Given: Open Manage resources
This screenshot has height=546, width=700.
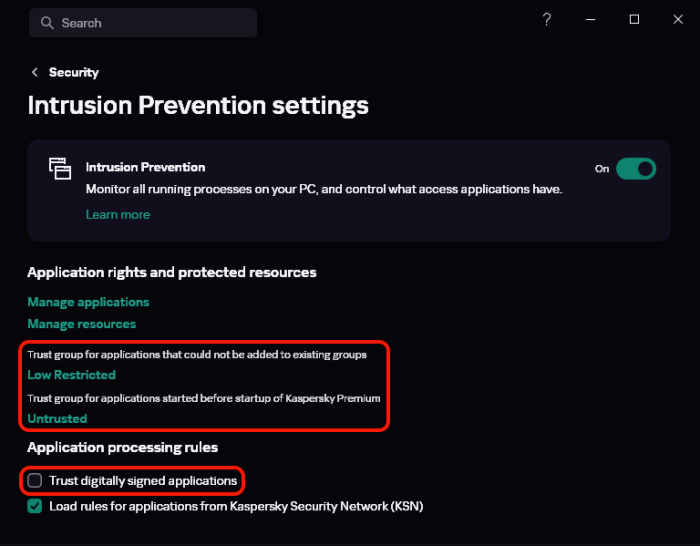Looking at the screenshot, I should (82, 324).
